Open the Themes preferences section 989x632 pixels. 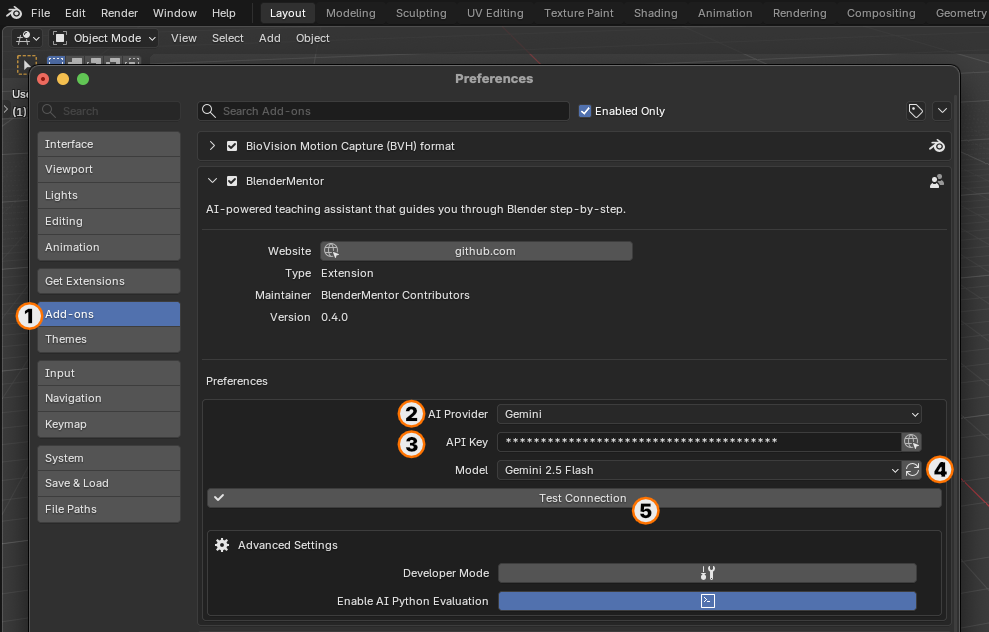(108, 339)
